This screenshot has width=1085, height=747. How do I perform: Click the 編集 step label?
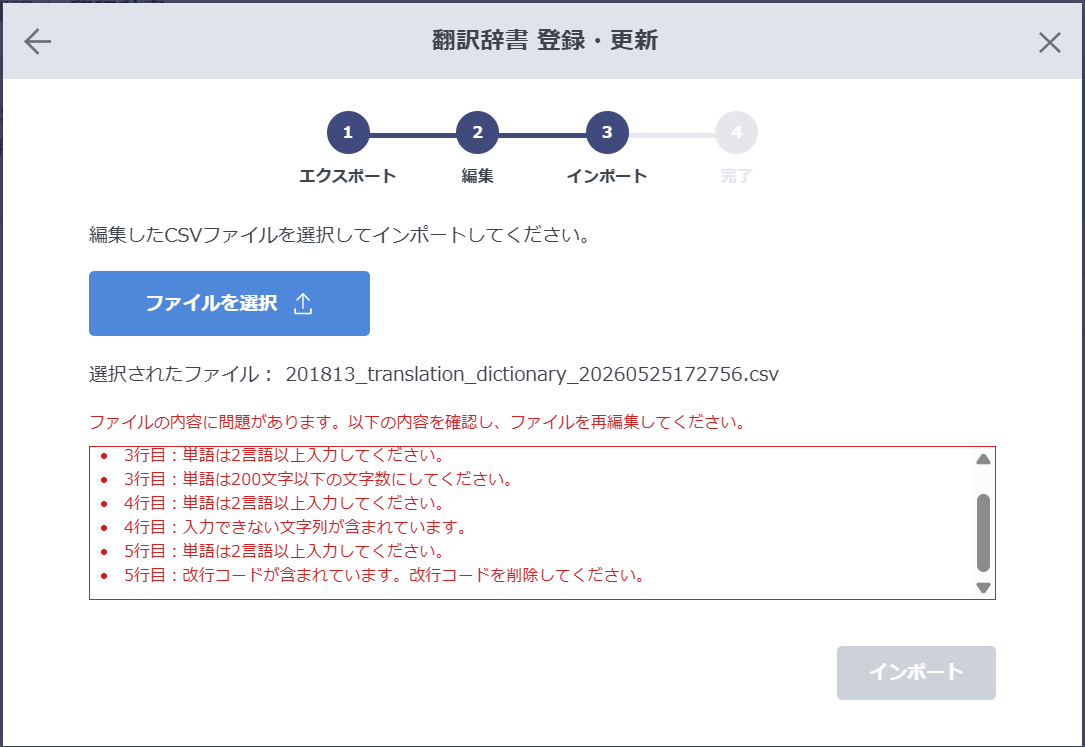tap(477, 176)
